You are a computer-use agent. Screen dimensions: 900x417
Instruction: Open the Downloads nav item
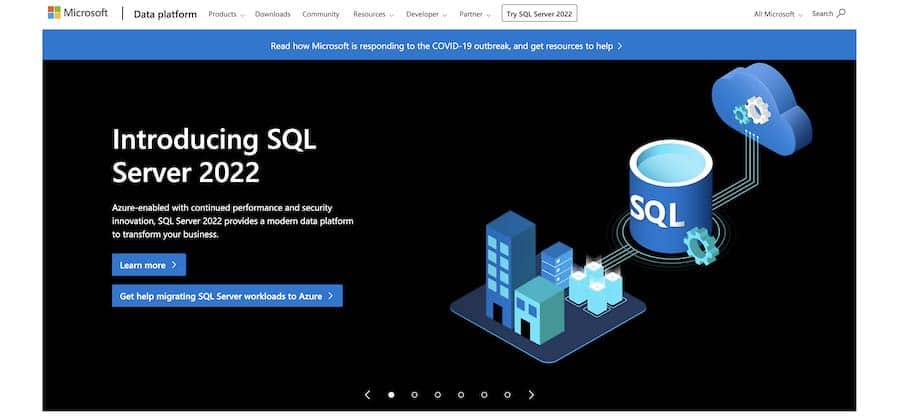pos(273,14)
